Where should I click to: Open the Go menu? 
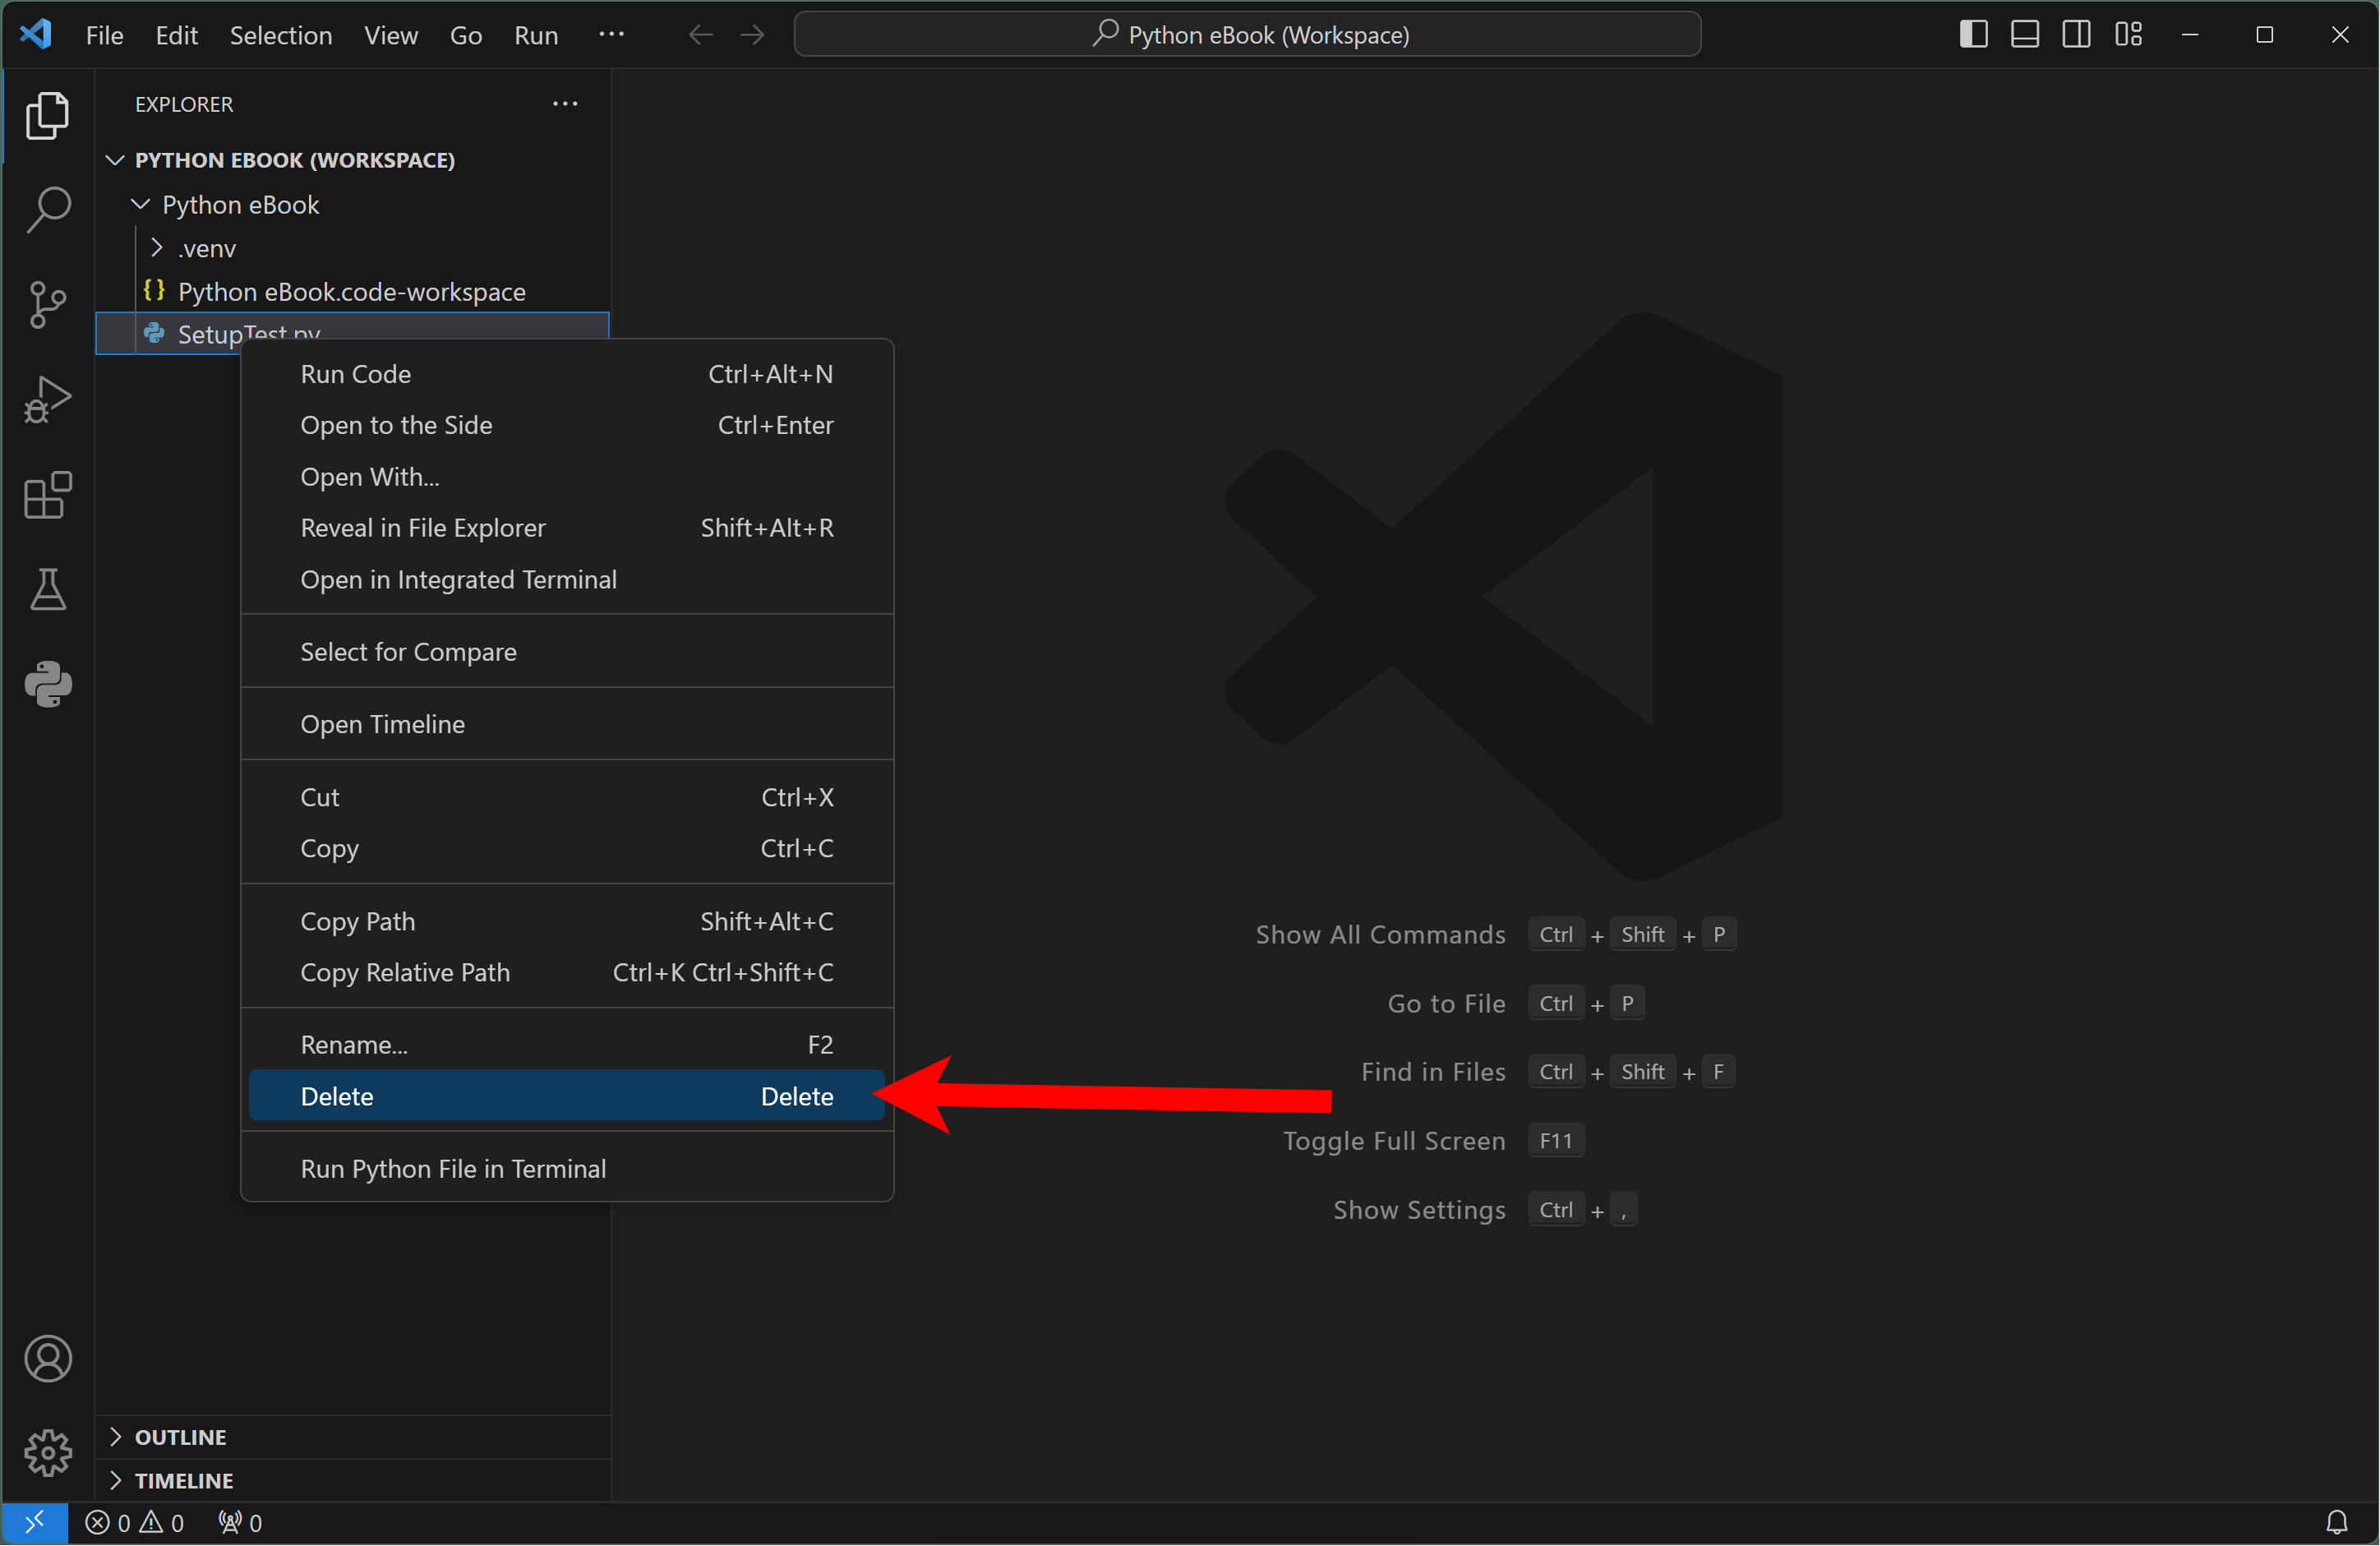pyautogui.click(x=466, y=35)
